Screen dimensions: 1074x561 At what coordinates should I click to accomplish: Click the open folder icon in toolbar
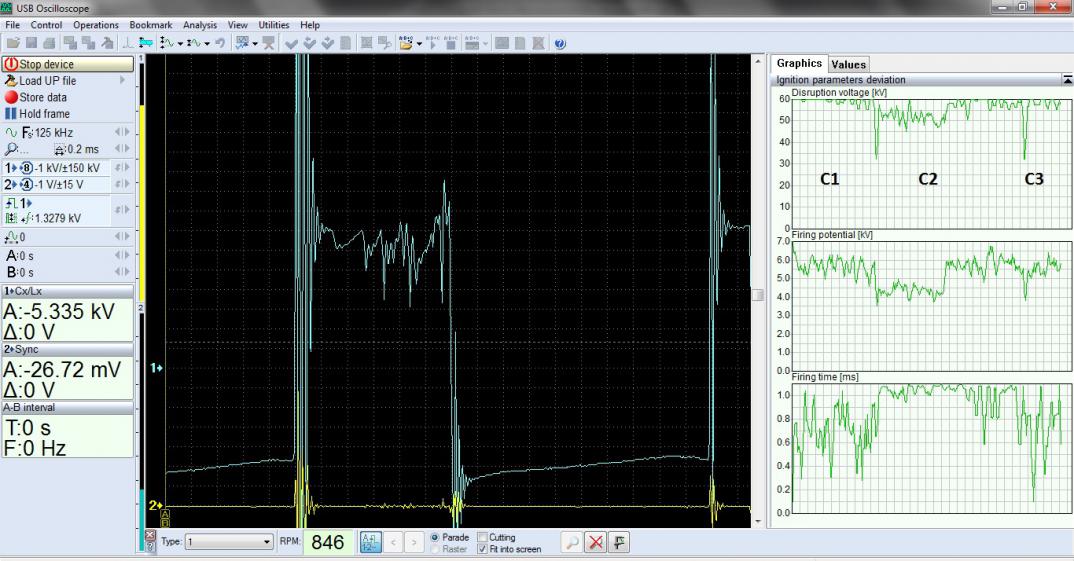tap(12, 44)
